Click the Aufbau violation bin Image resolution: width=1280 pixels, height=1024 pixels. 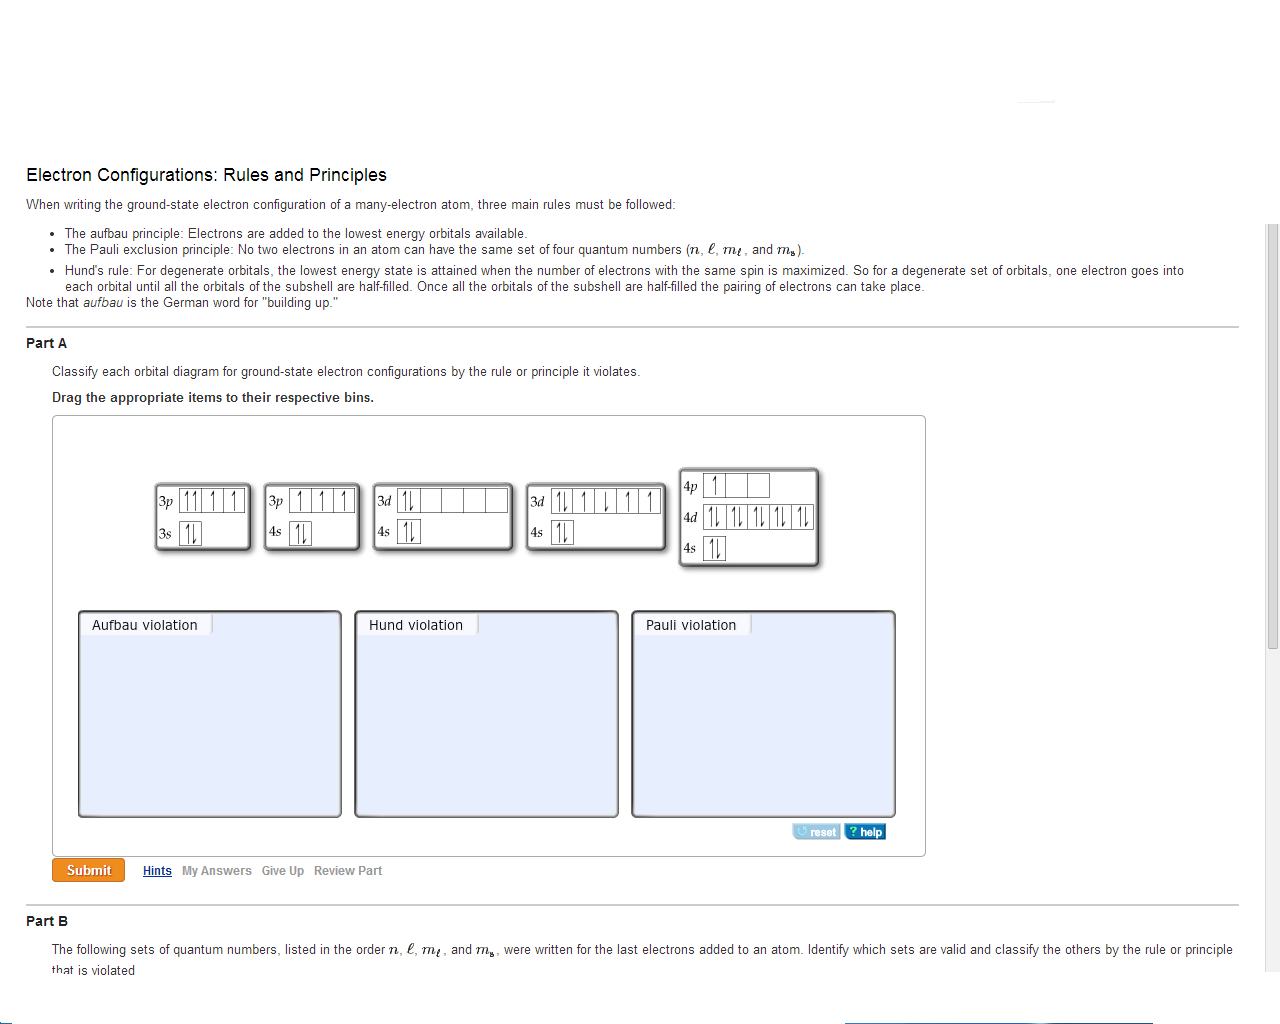coord(210,714)
